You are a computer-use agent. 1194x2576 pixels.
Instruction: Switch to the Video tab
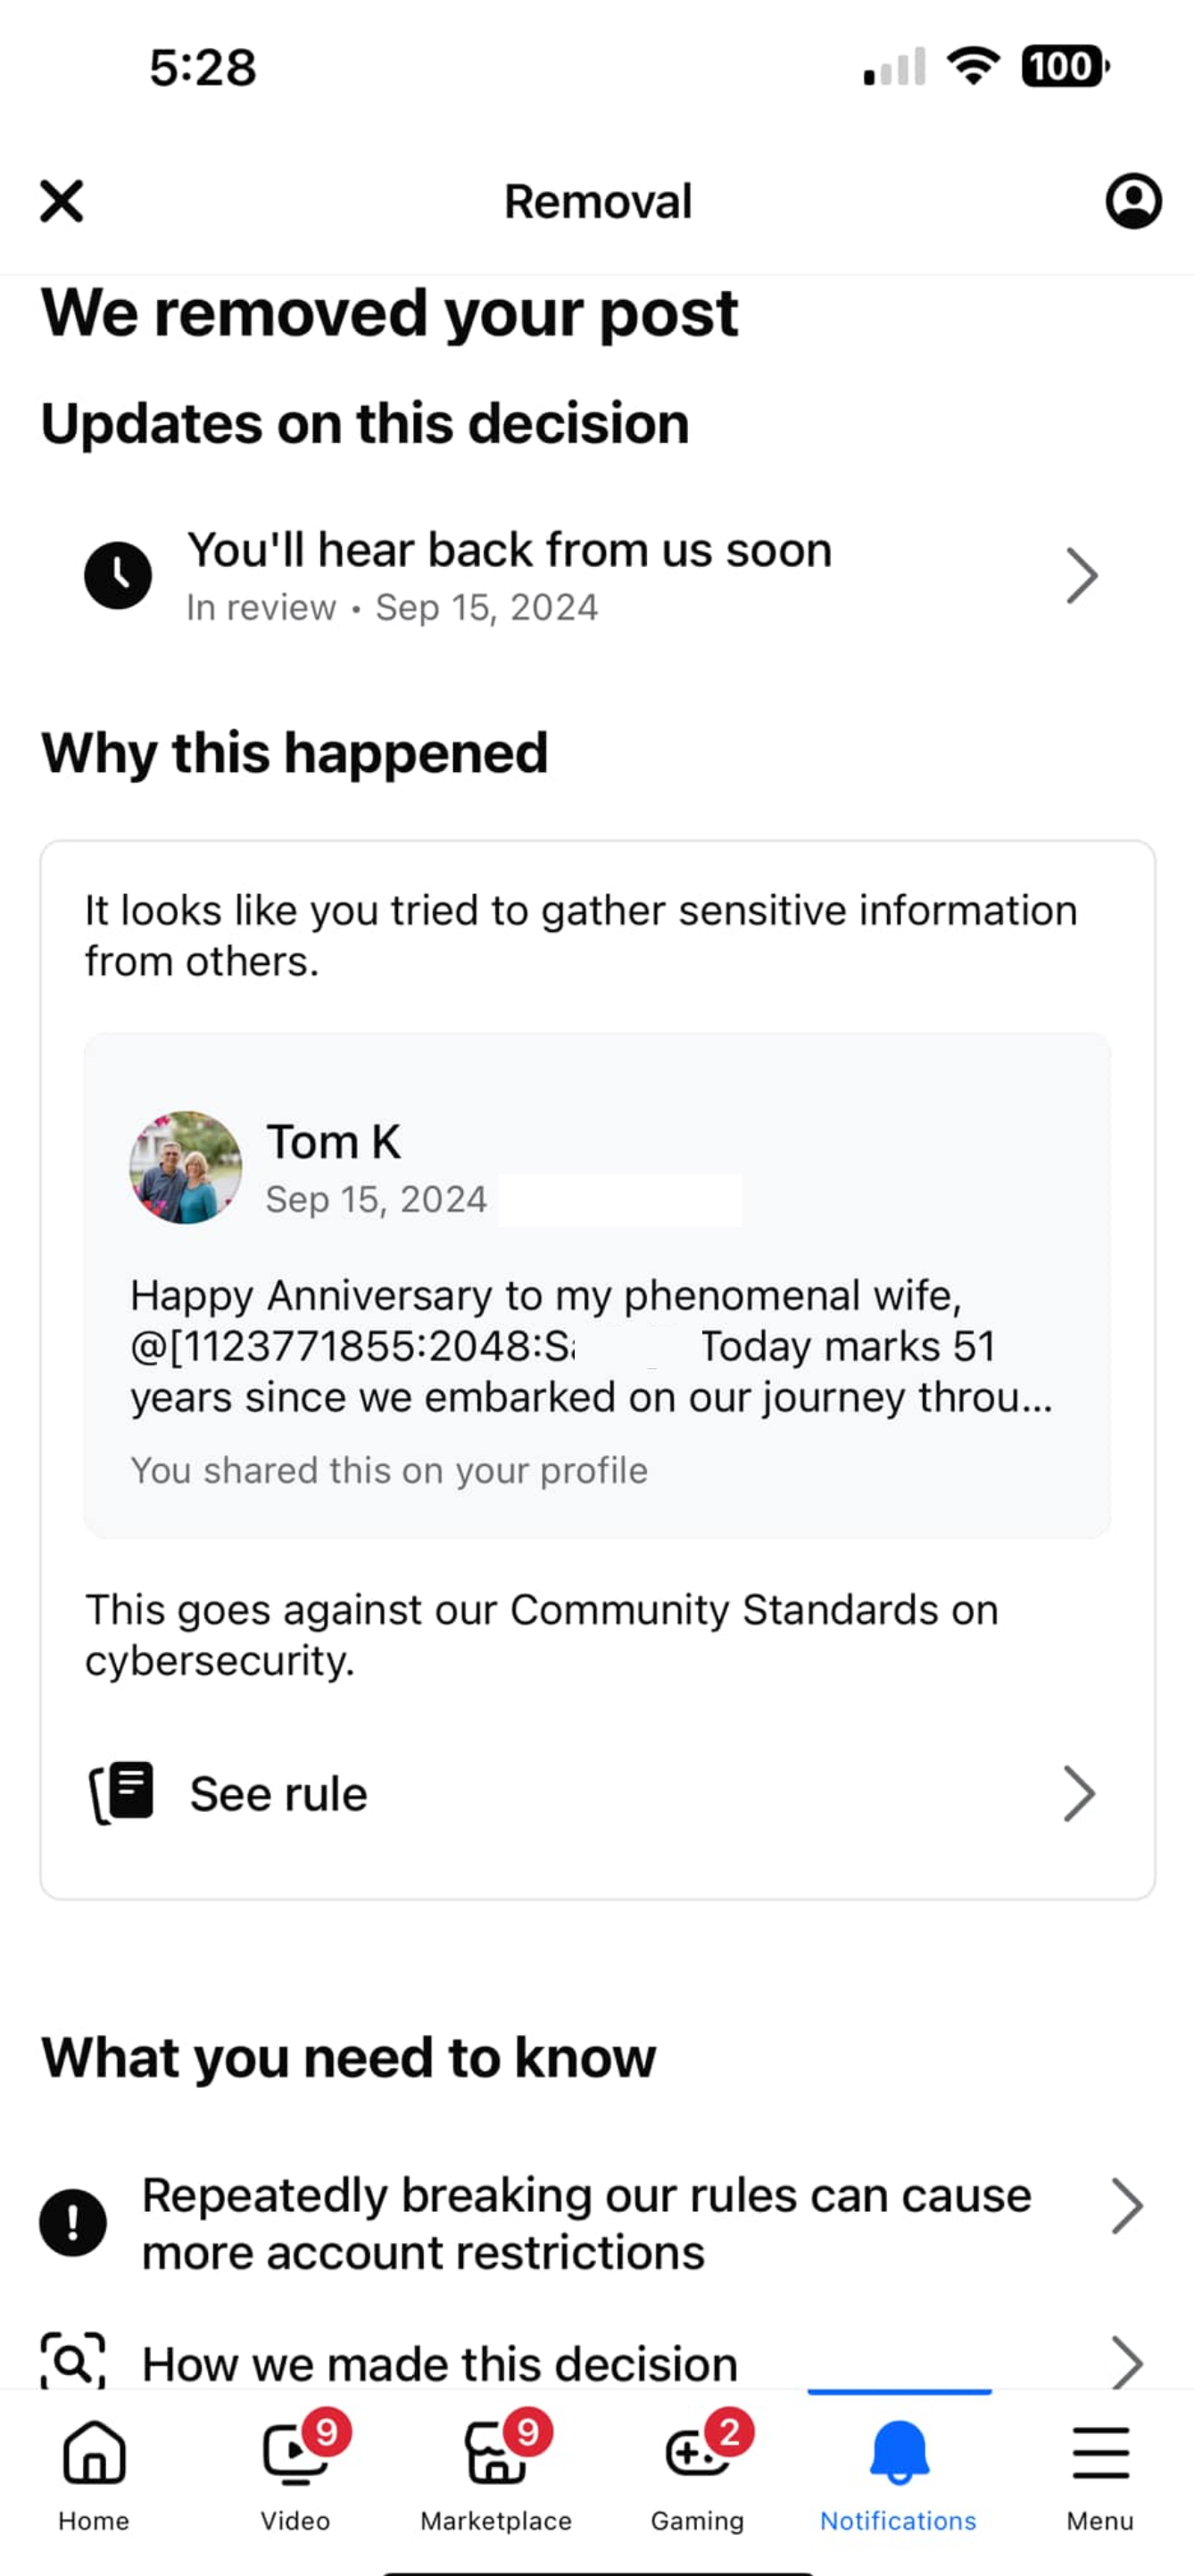tap(296, 2474)
